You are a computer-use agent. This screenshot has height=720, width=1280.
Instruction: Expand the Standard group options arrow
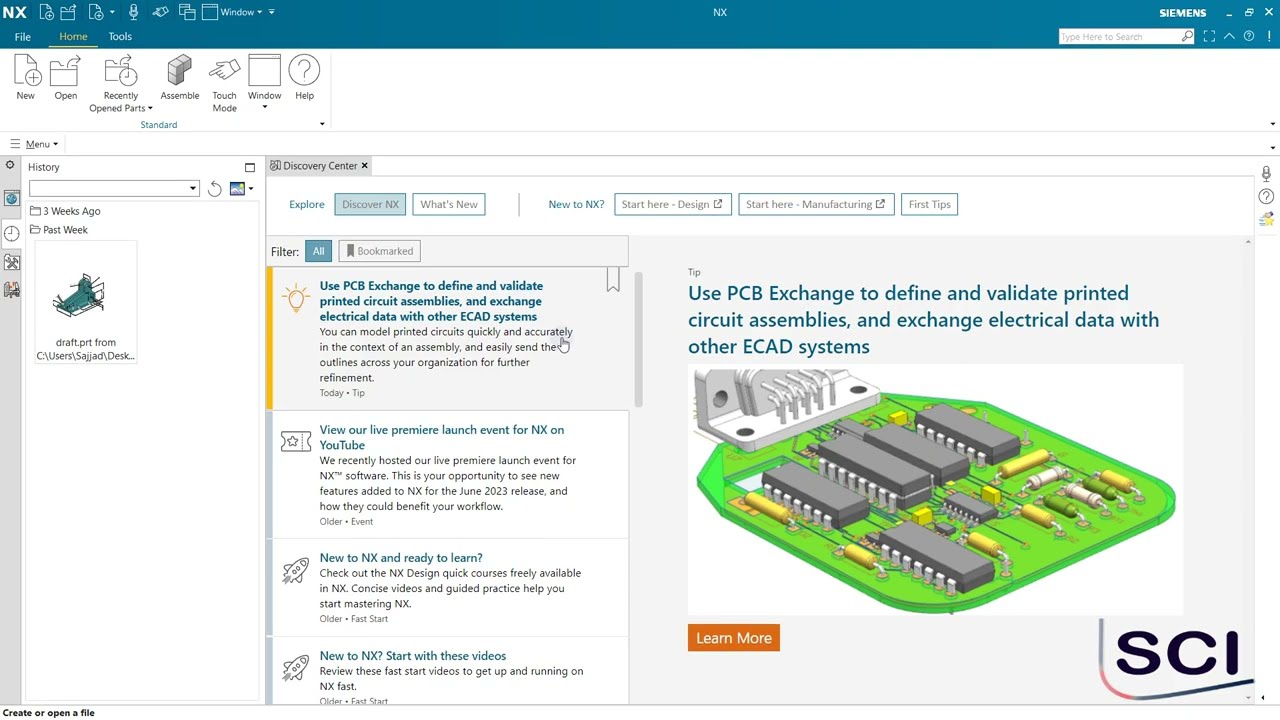(322, 124)
